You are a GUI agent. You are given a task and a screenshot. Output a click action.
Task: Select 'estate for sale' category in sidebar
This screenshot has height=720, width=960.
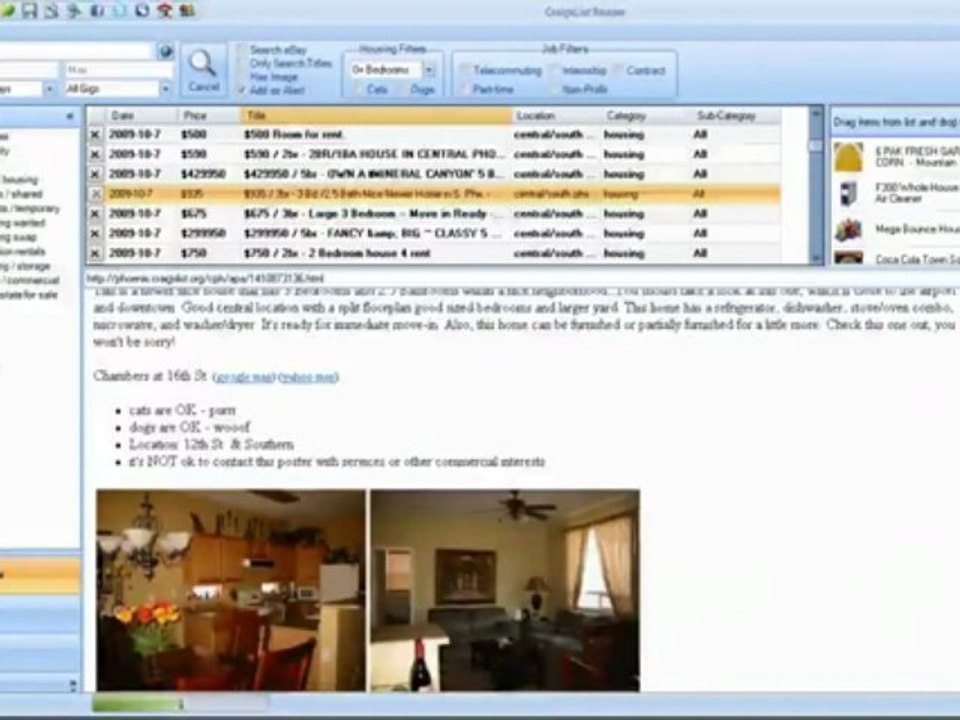click(29, 295)
